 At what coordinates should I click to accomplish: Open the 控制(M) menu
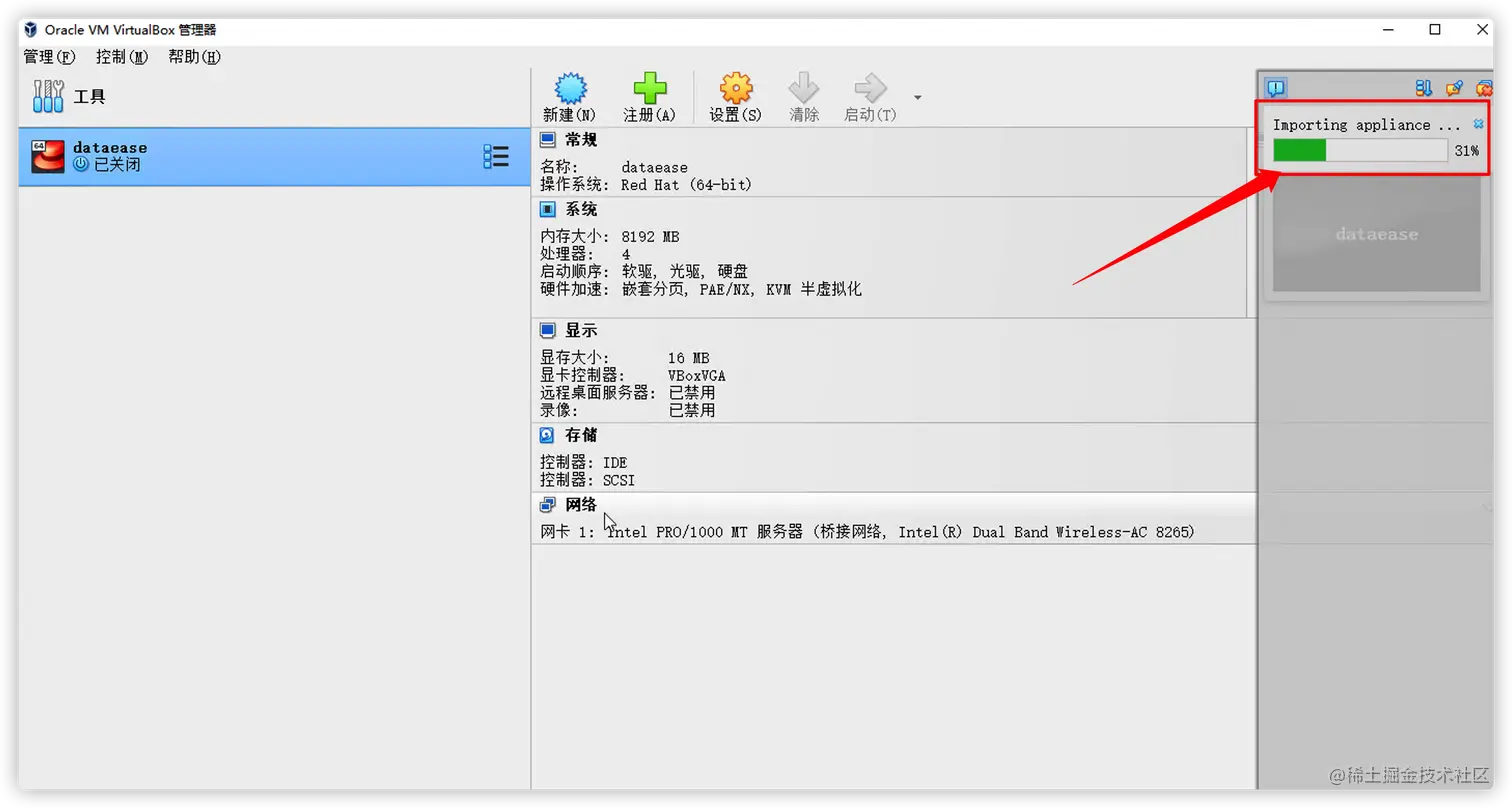120,57
